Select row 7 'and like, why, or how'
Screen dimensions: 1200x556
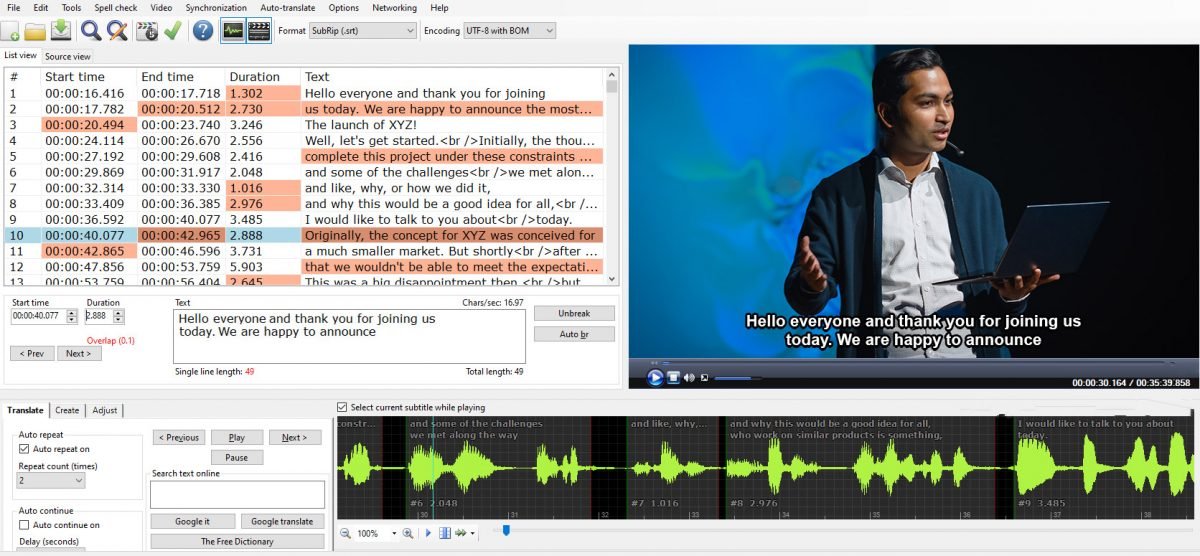(x=305, y=188)
